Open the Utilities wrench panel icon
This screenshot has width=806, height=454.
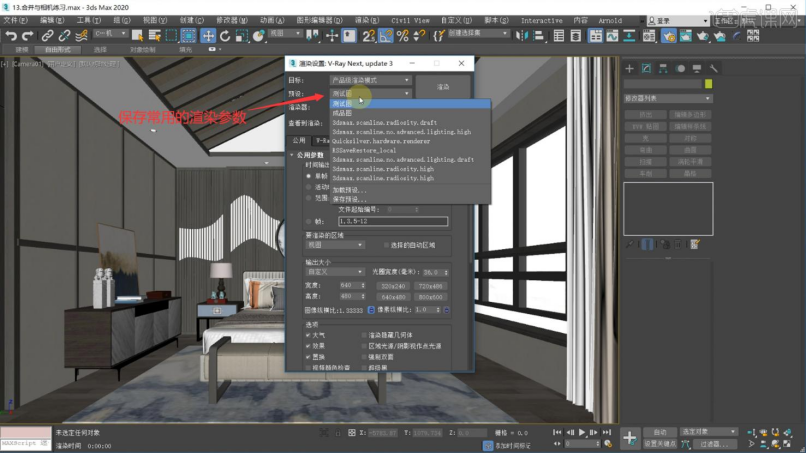pos(713,68)
